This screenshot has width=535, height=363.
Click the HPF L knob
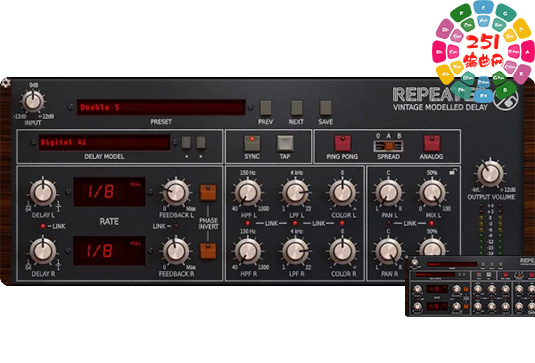pyautogui.click(x=248, y=192)
